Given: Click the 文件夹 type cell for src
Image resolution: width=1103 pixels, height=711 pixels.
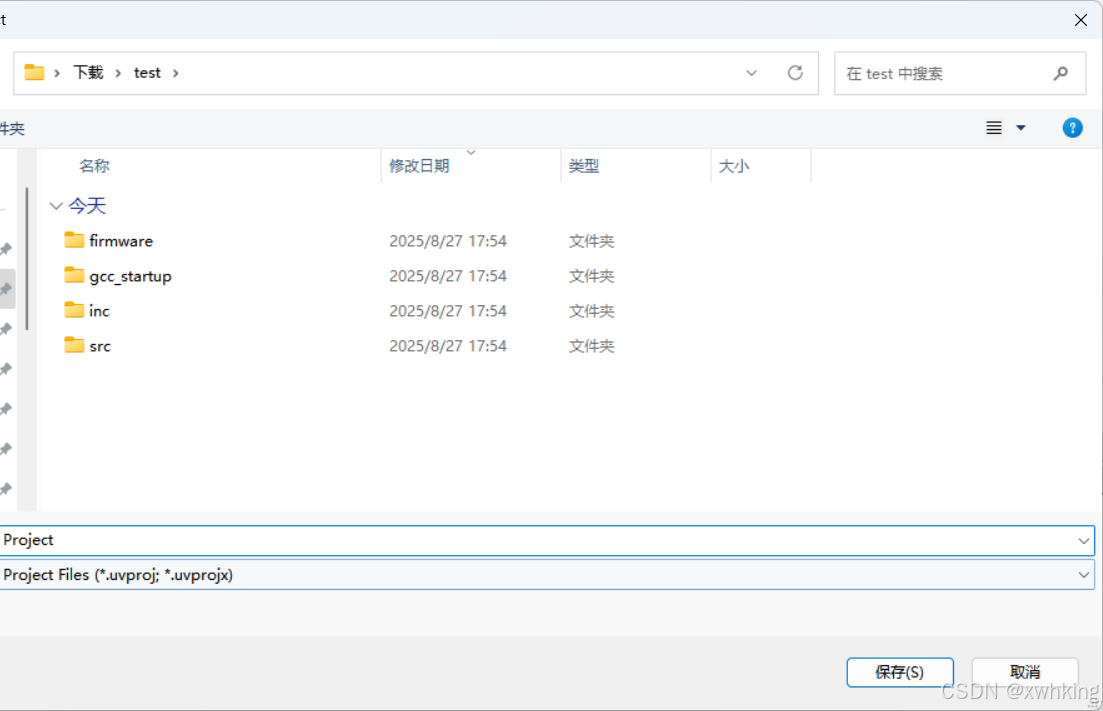Looking at the screenshot, I should pyautogui.click(x=592, y=346).
